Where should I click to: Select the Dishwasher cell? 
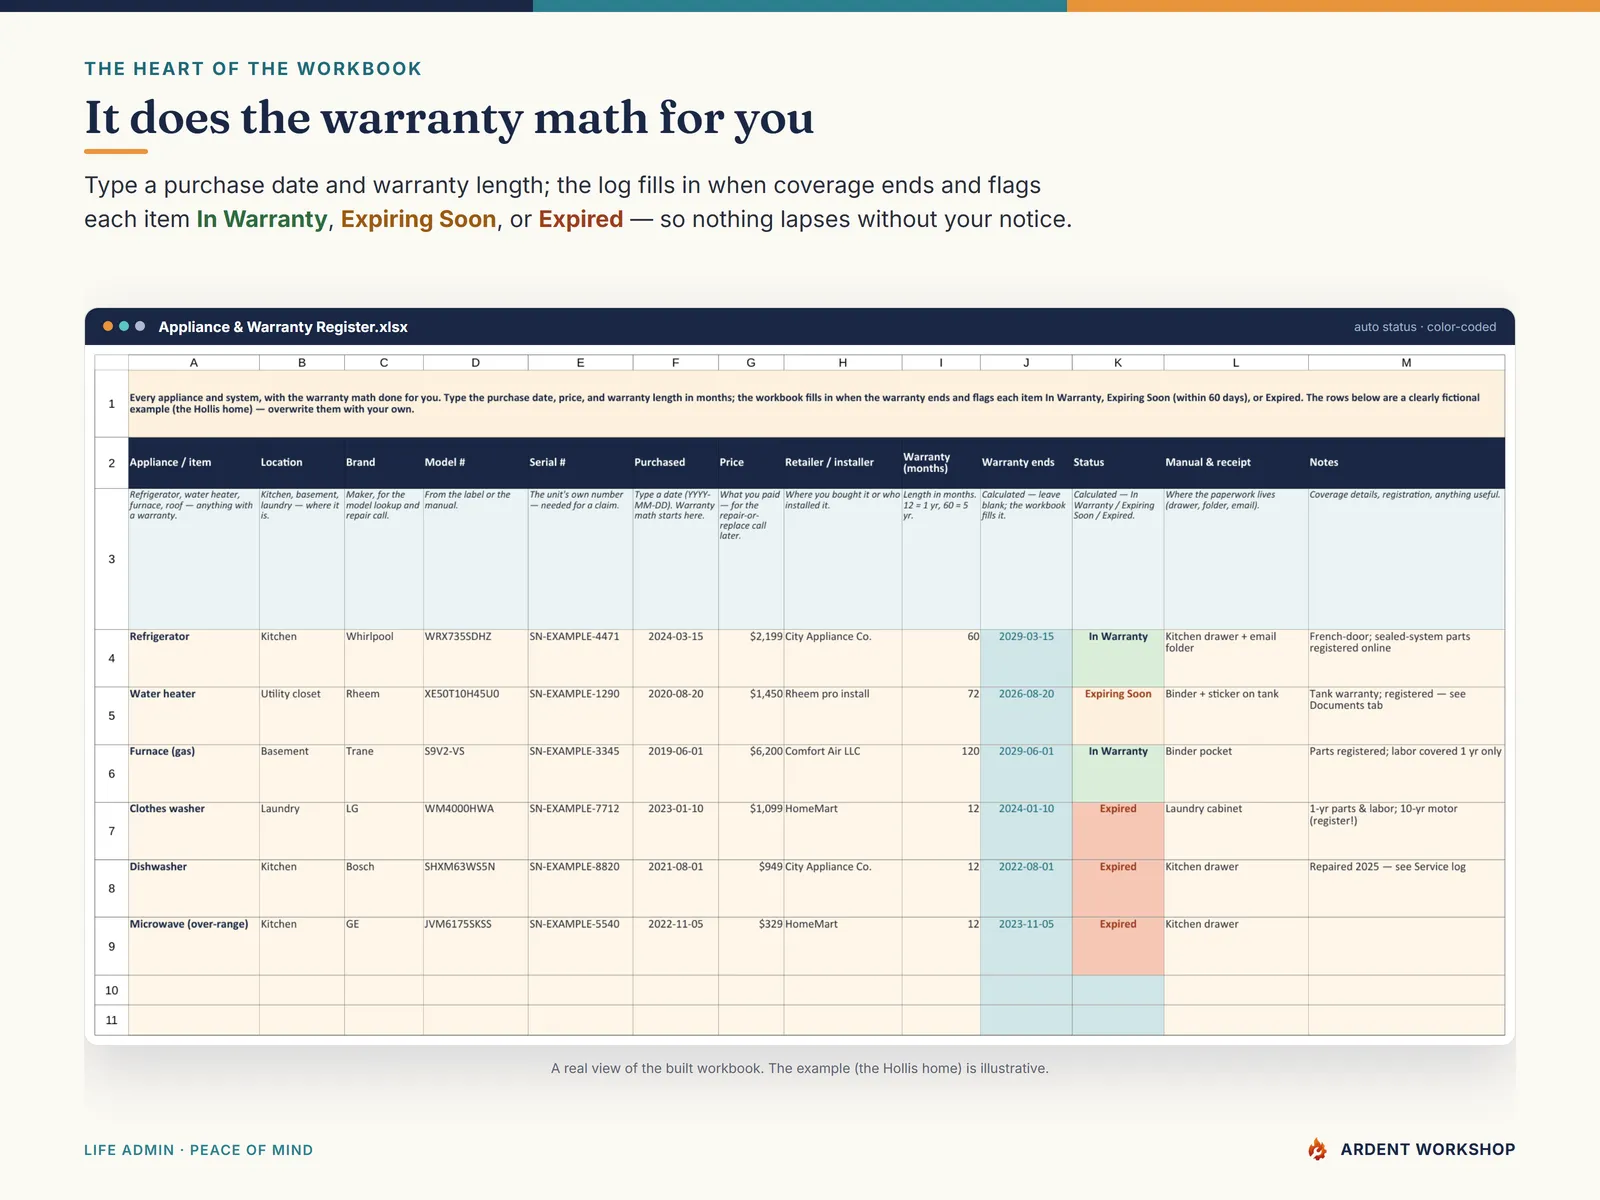point(194,889)
